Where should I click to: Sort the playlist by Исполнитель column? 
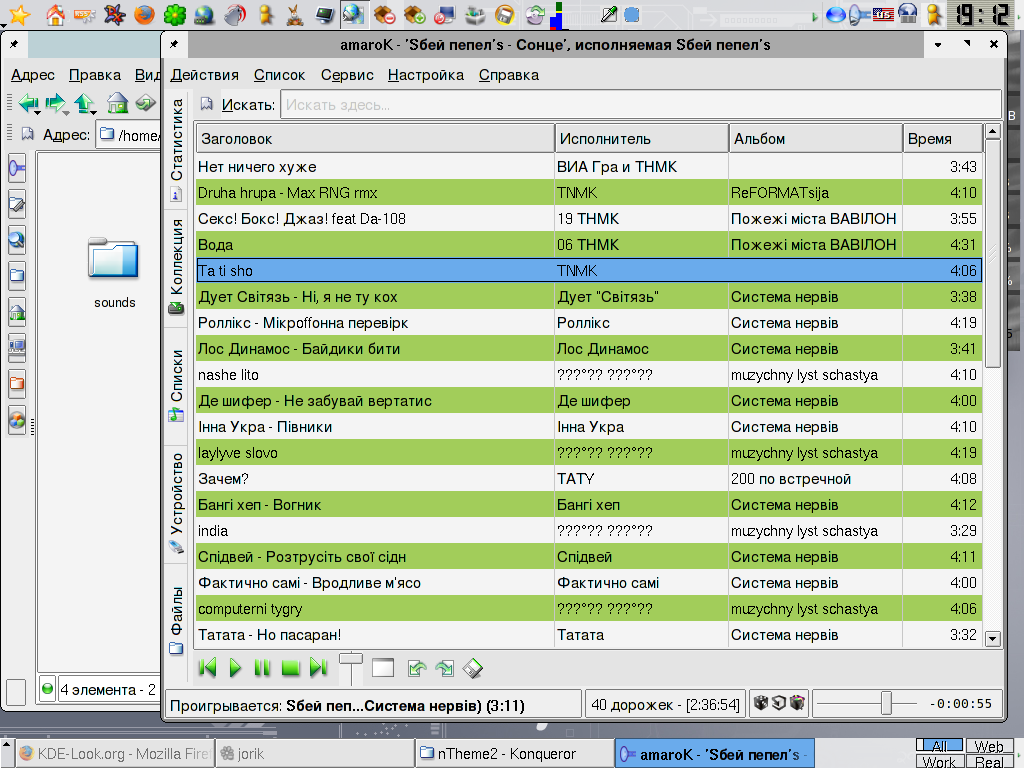(642, 138)
